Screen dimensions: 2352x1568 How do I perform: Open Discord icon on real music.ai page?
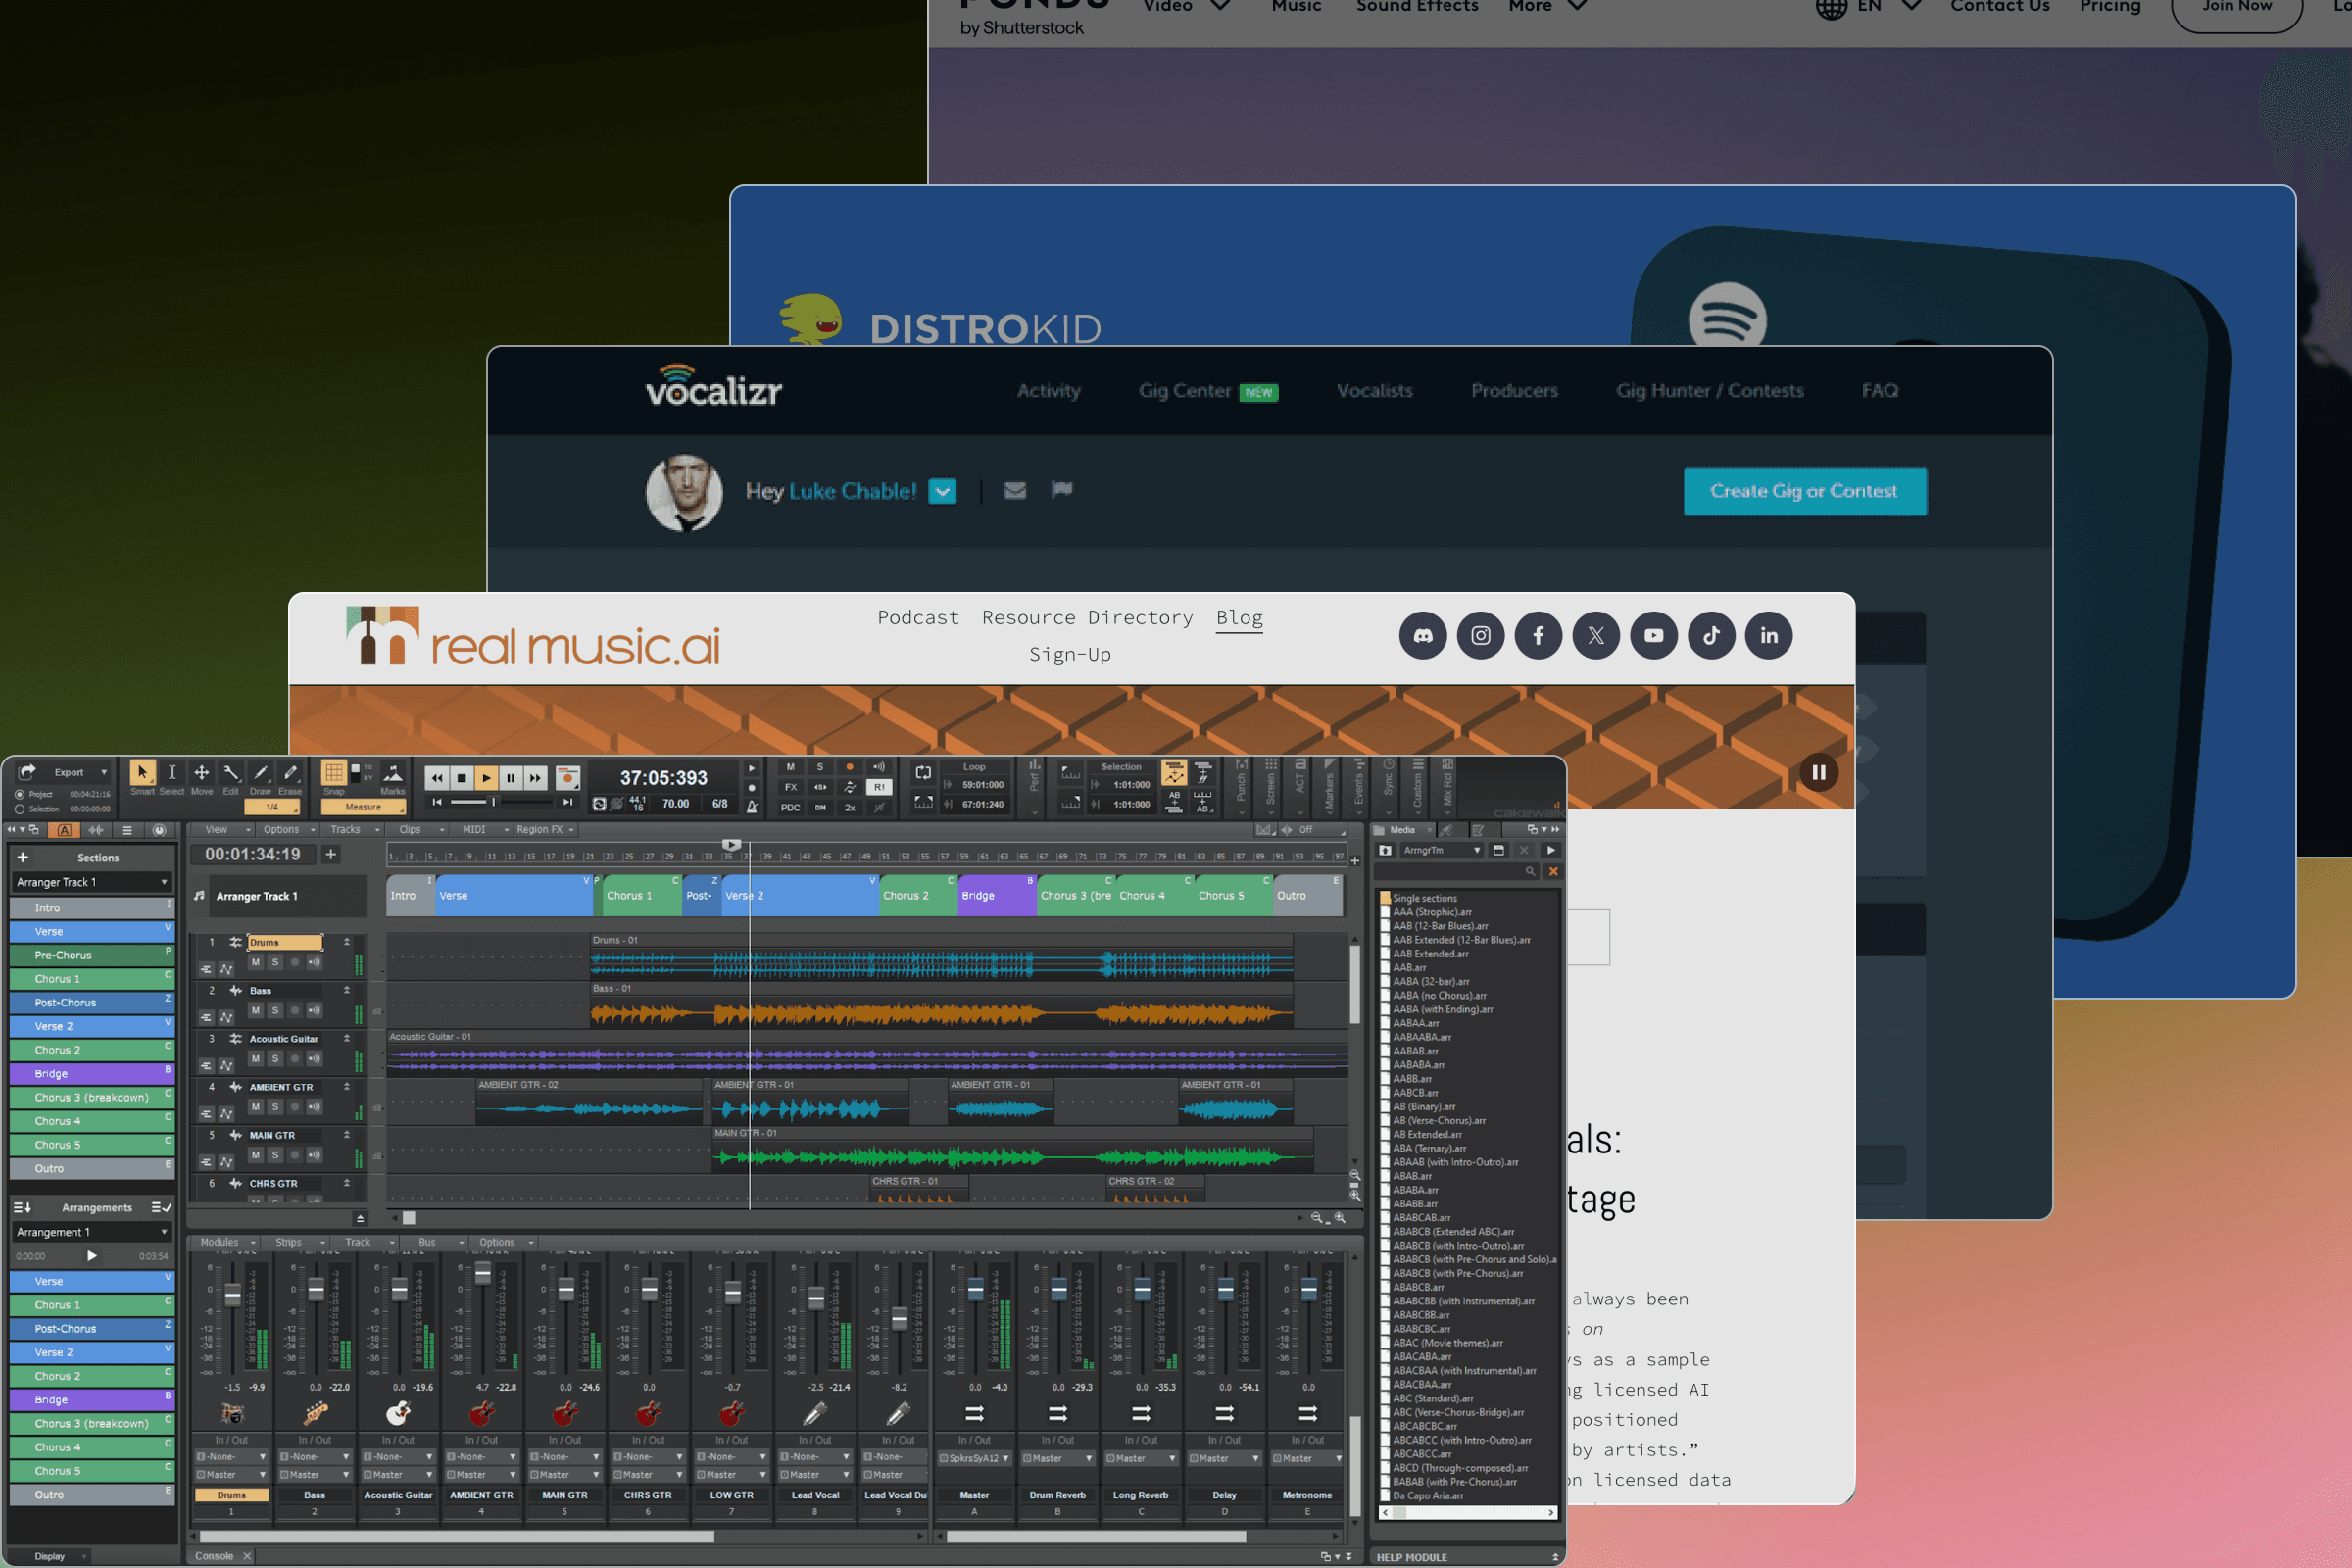(1422, 635)
